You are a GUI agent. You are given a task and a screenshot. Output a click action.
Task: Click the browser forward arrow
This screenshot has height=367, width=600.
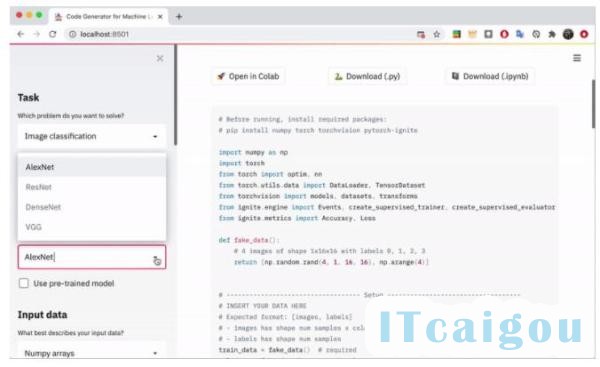tap(36, 34)
